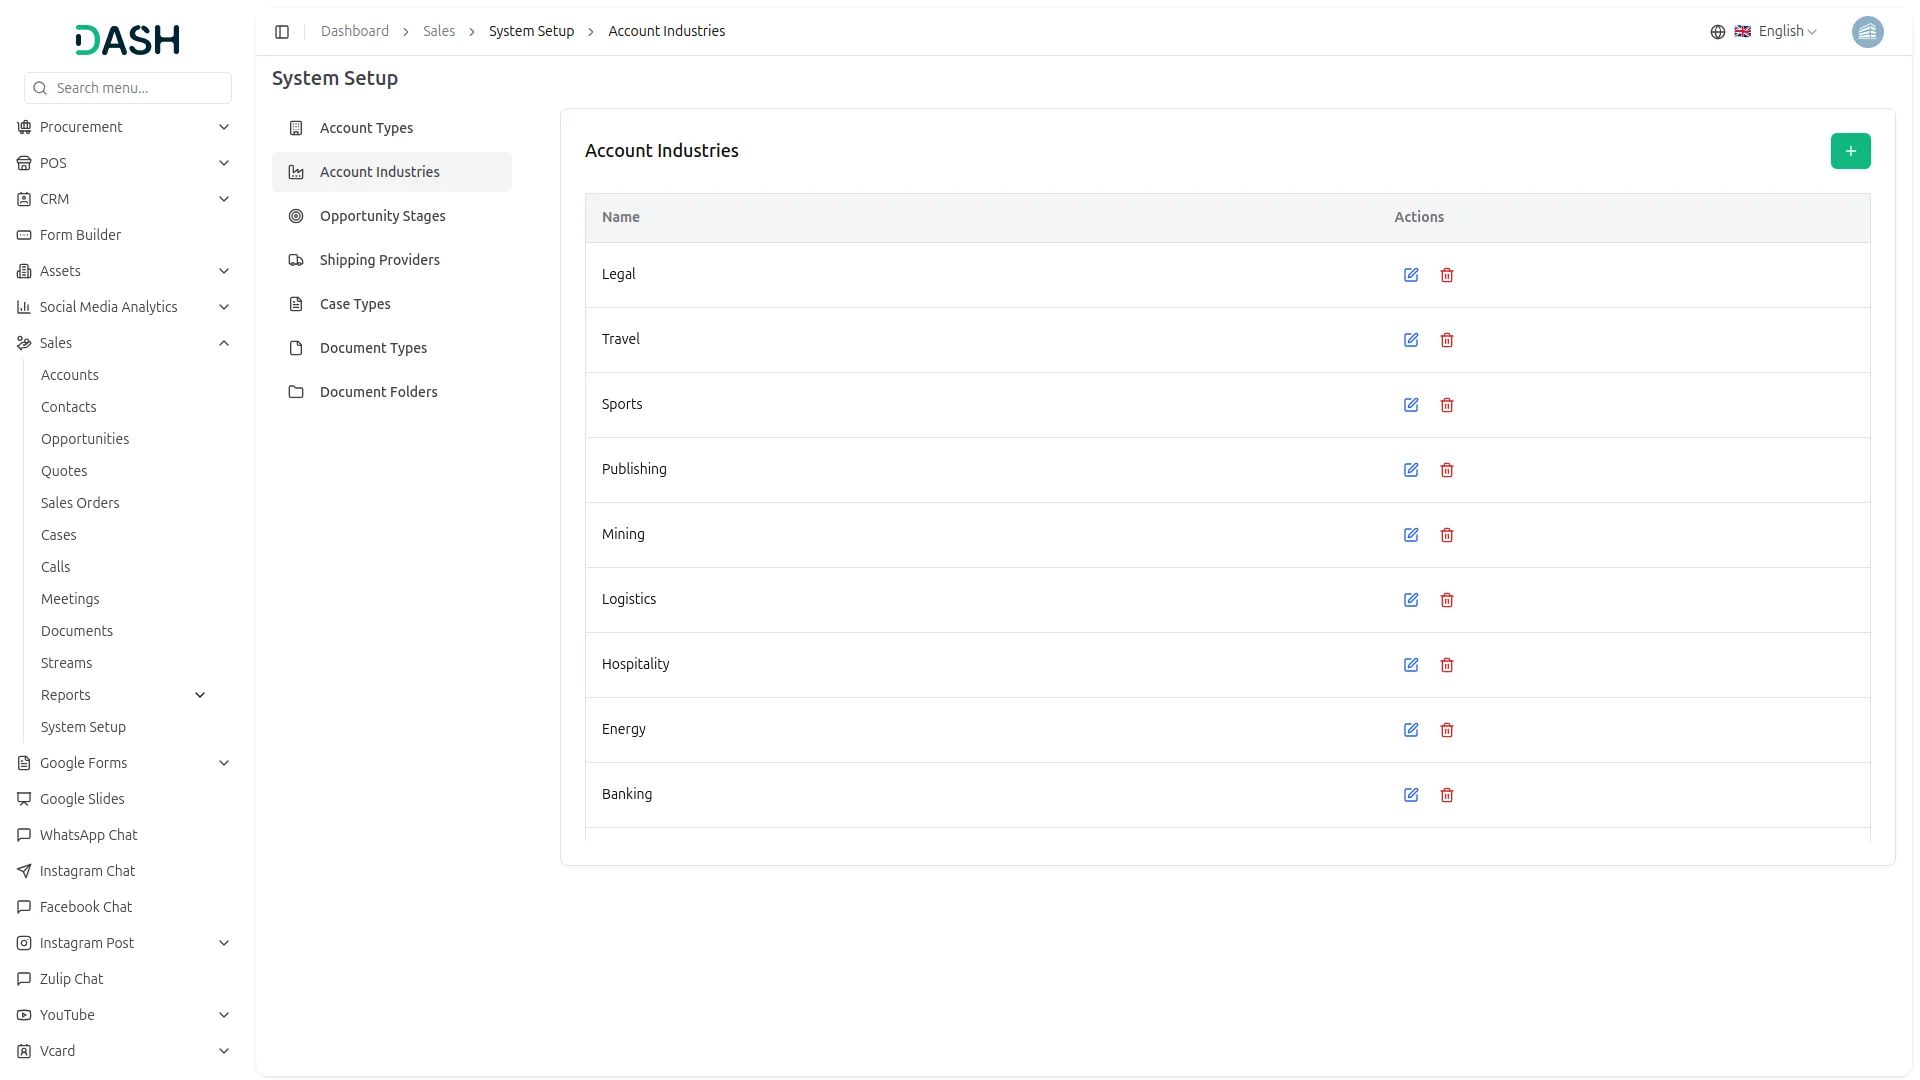Click the DASH logo
Screen dimensions: 1920x1080
(128, 40)
